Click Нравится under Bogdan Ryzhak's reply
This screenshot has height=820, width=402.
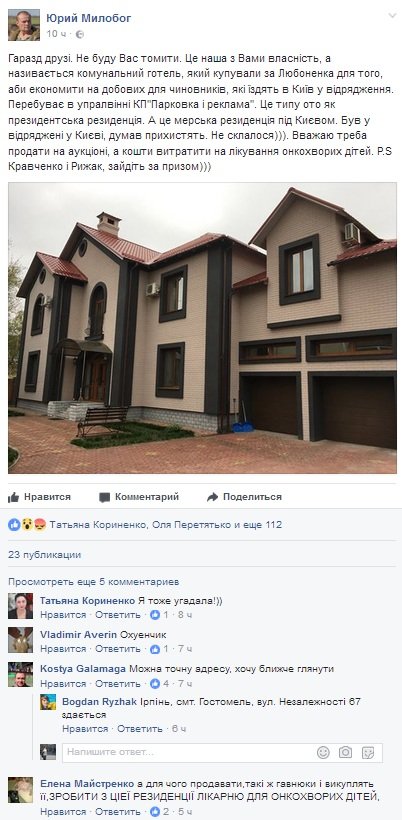point(85,728)
